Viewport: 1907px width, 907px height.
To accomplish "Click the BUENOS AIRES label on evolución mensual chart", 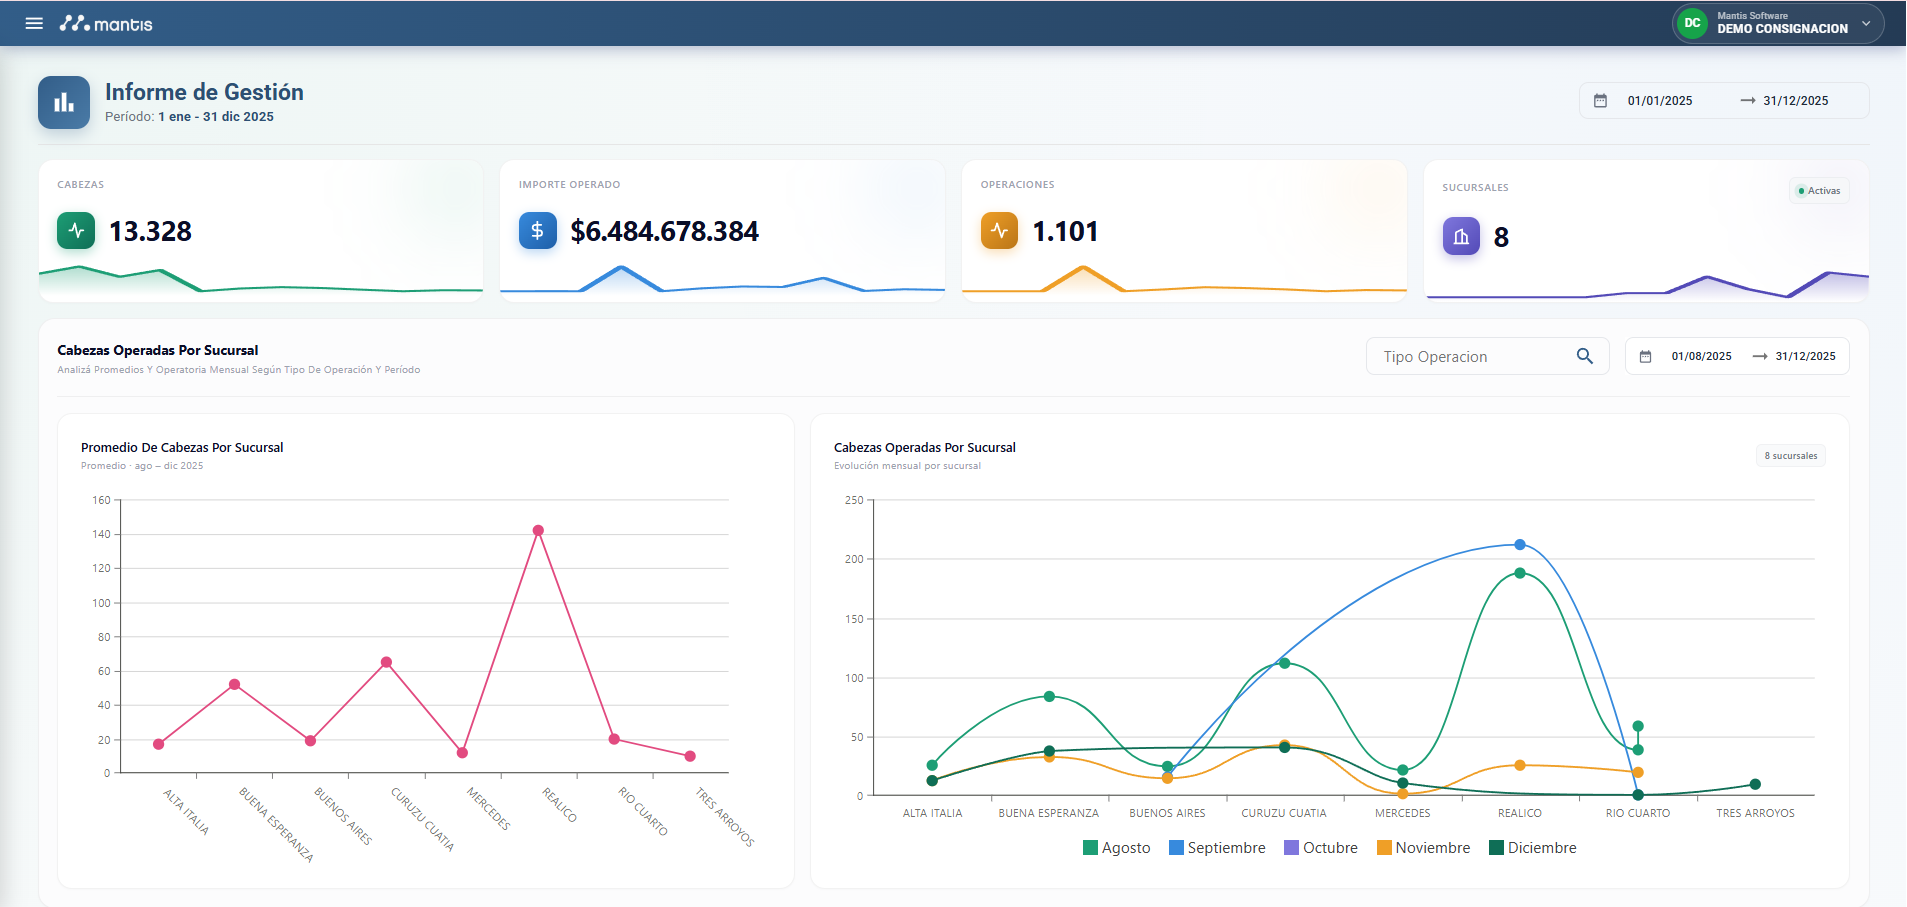I will [x=1167, y=813].
